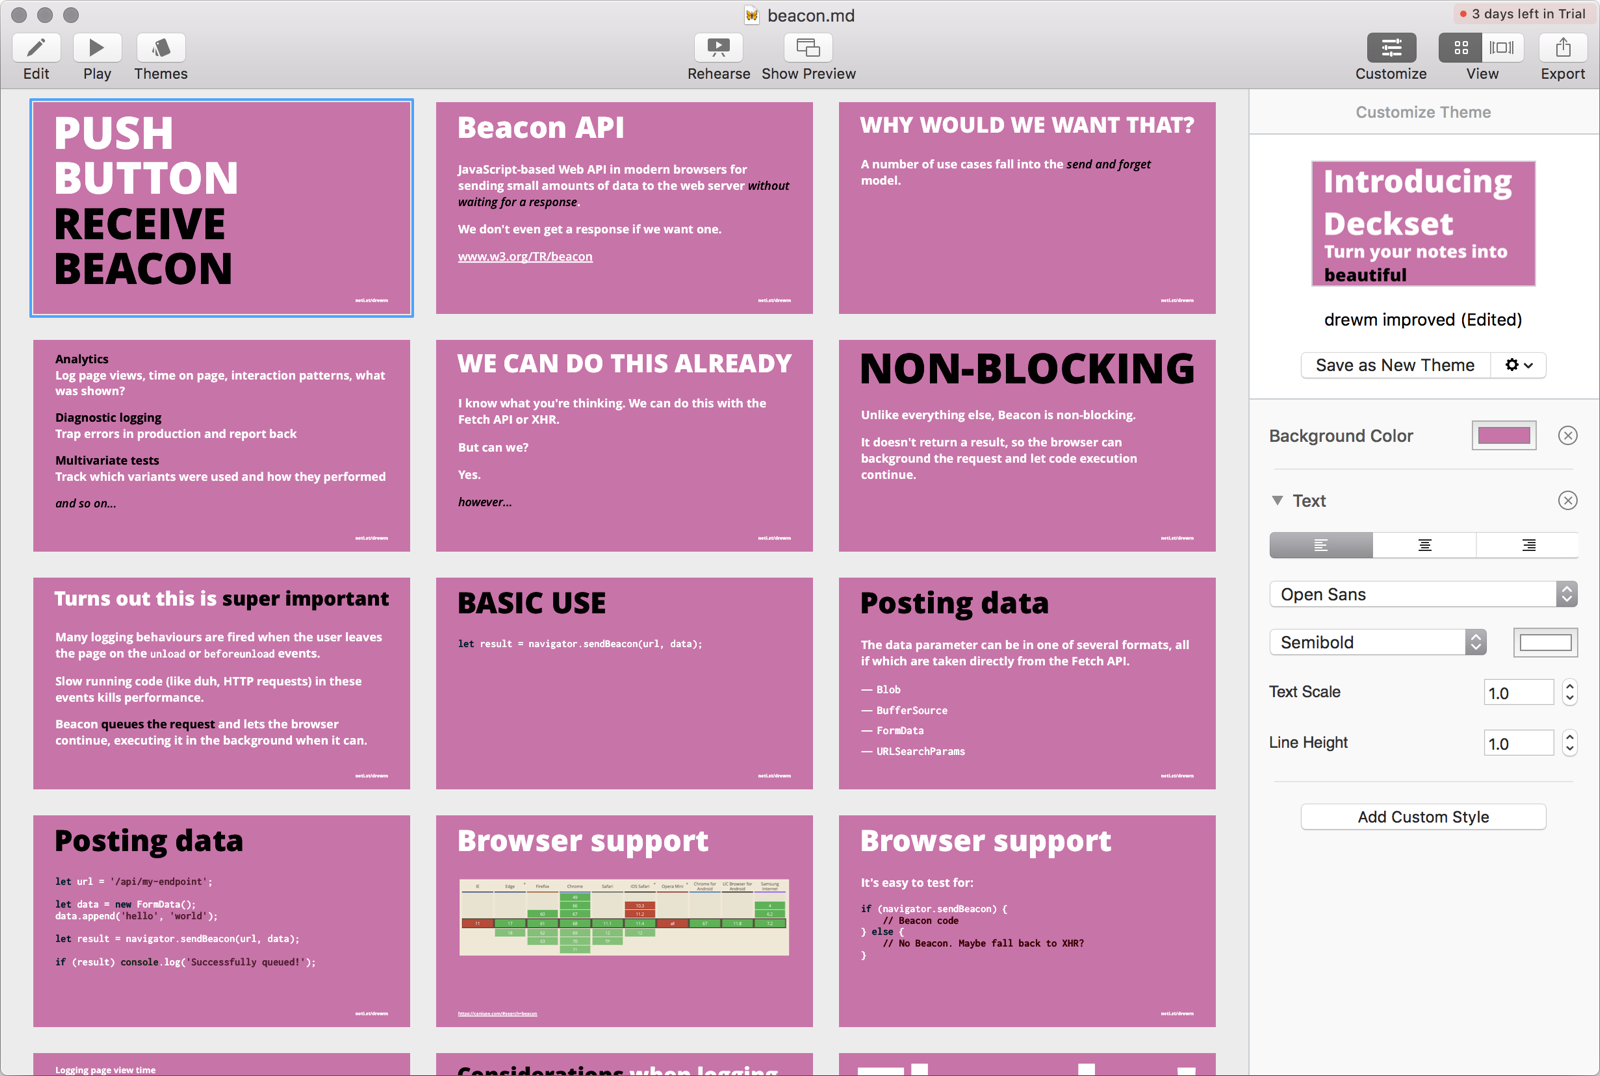Remove the Text style customization
This screenshot has height=1076, width=1600.
[x=1568, y=500]
